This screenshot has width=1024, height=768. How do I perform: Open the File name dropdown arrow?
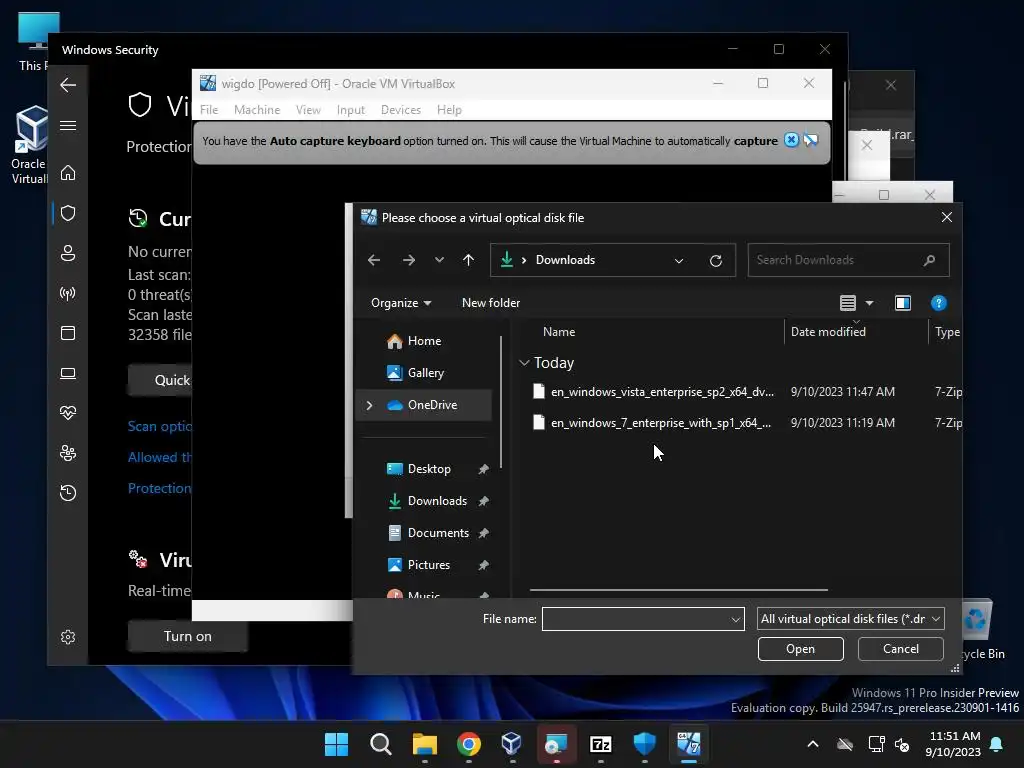[x=735, y=619]
